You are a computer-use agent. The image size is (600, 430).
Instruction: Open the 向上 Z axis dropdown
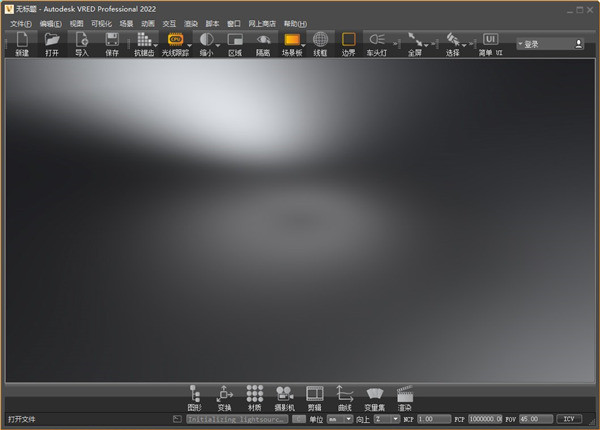[384, 419]
